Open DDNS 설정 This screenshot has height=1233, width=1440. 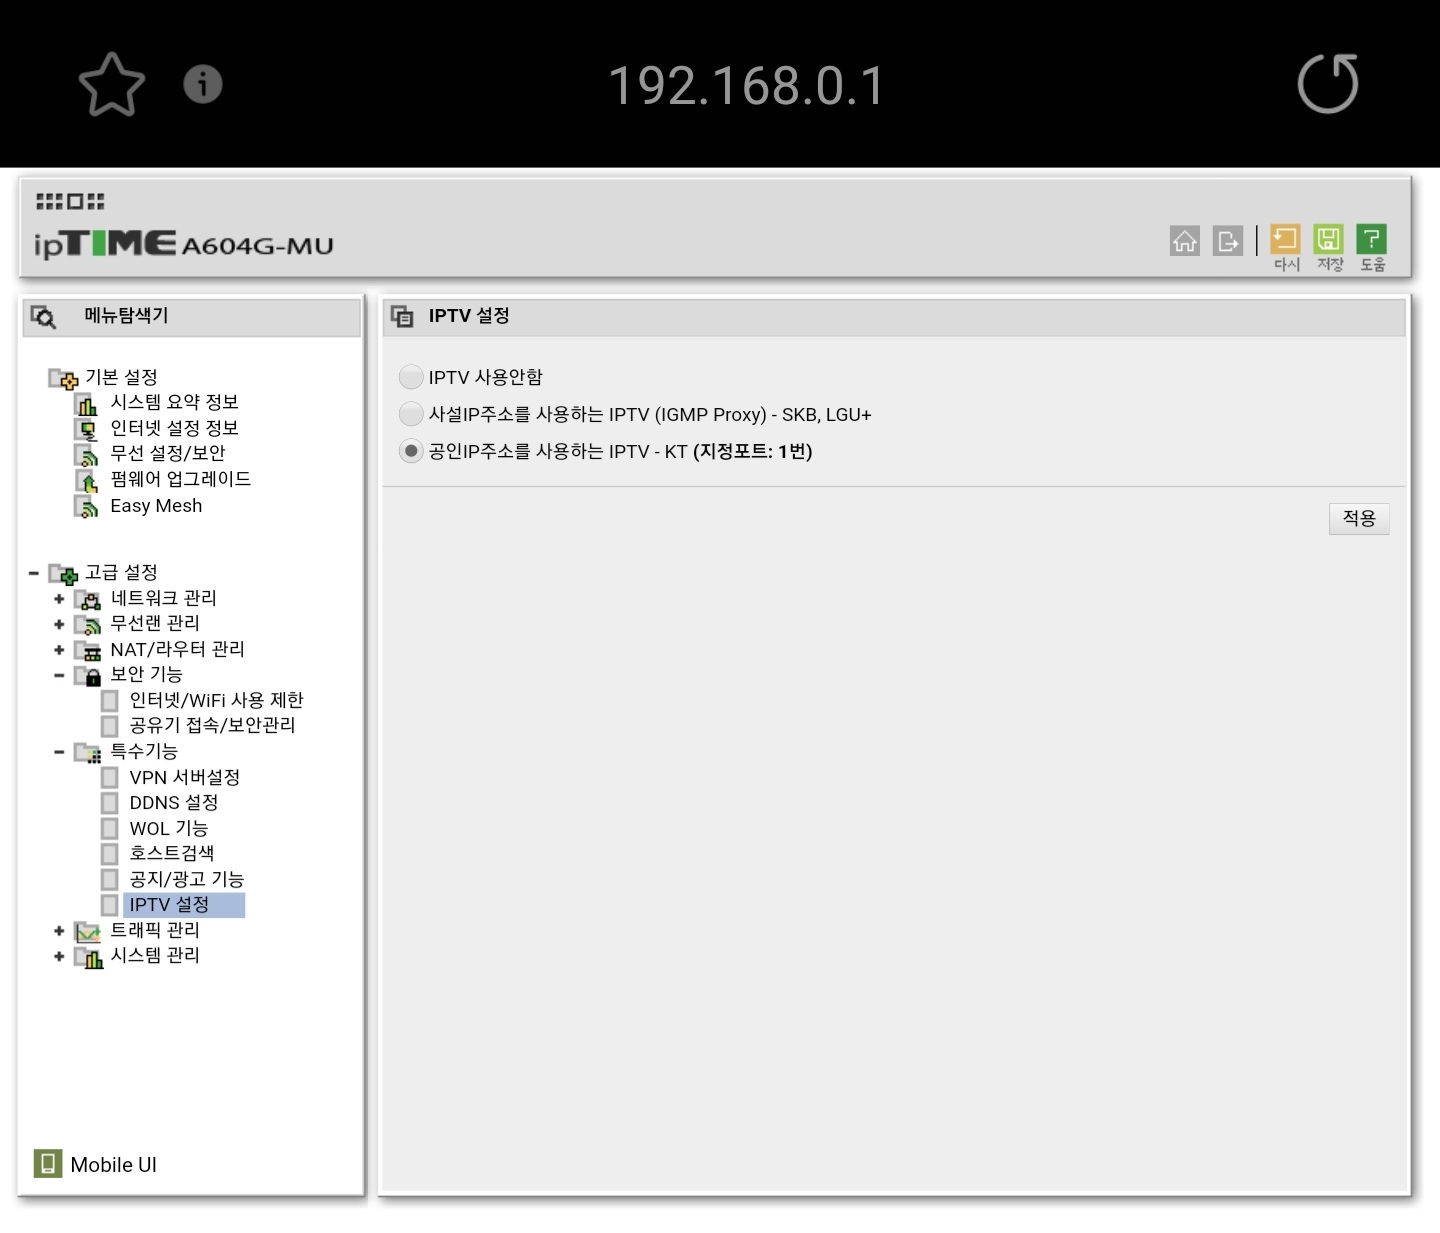174,802
